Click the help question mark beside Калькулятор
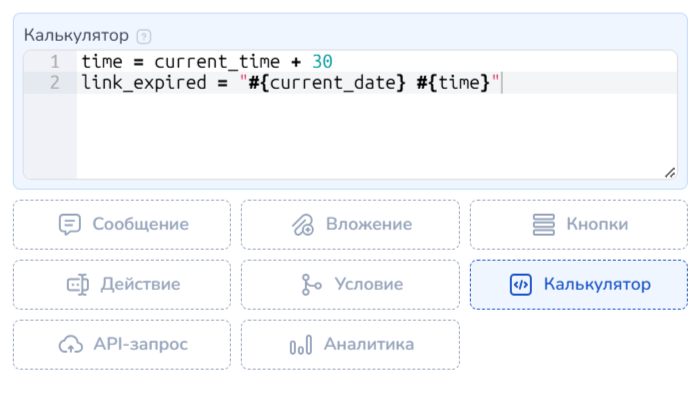This screenshot has width=699, height=401. [x=144, y=37]
